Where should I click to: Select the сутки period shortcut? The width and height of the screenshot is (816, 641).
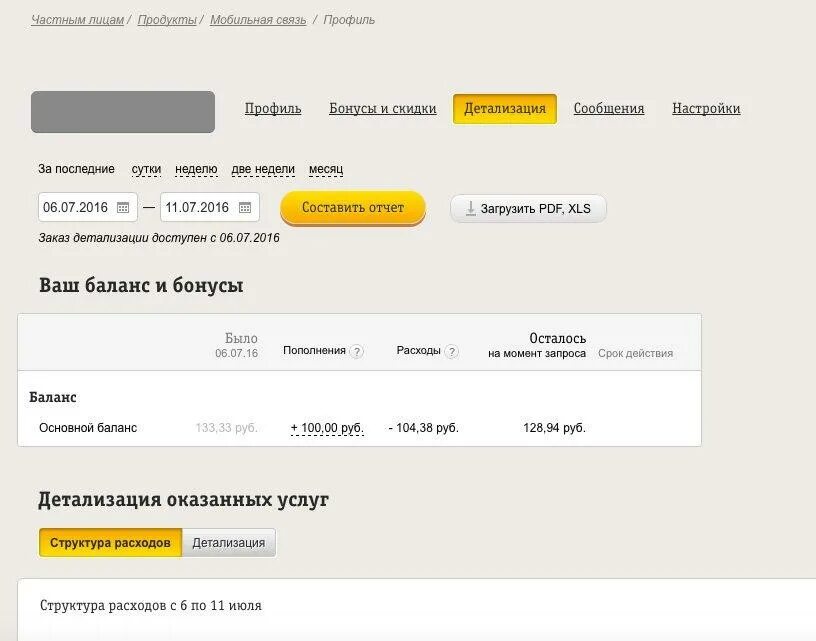tap(146, 169)
